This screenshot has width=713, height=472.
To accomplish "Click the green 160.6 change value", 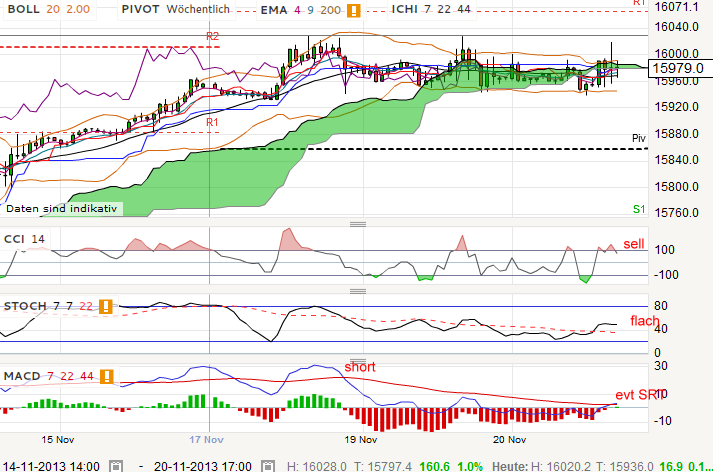I will (434, 467).
